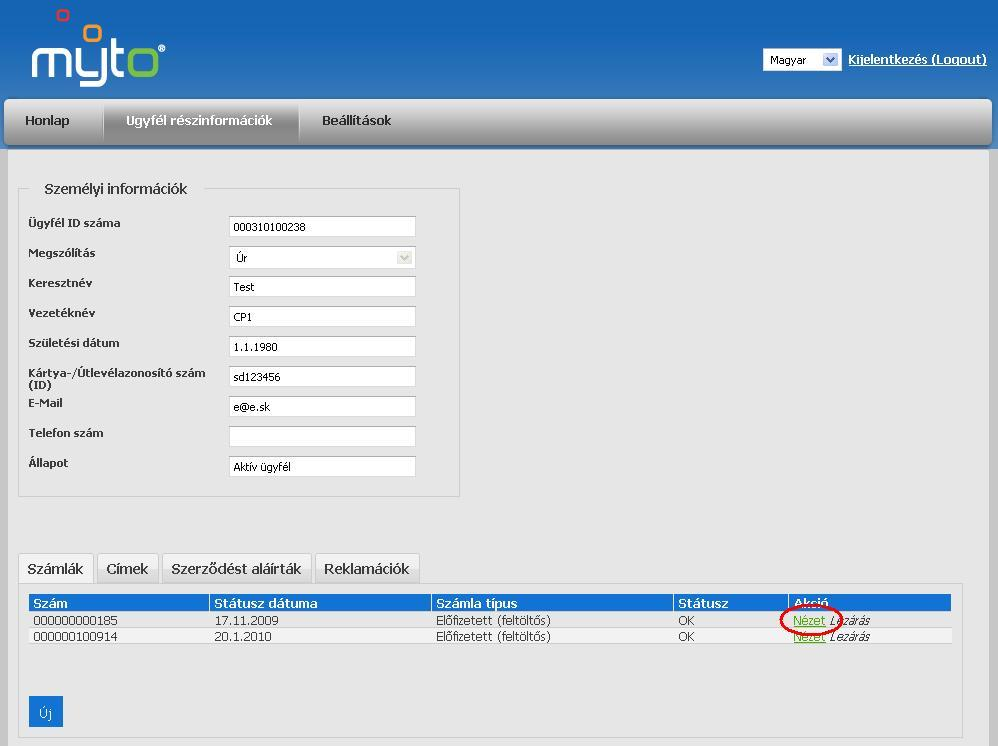
Task: Click the Személyi információk heading
Action: coord(115,189)
